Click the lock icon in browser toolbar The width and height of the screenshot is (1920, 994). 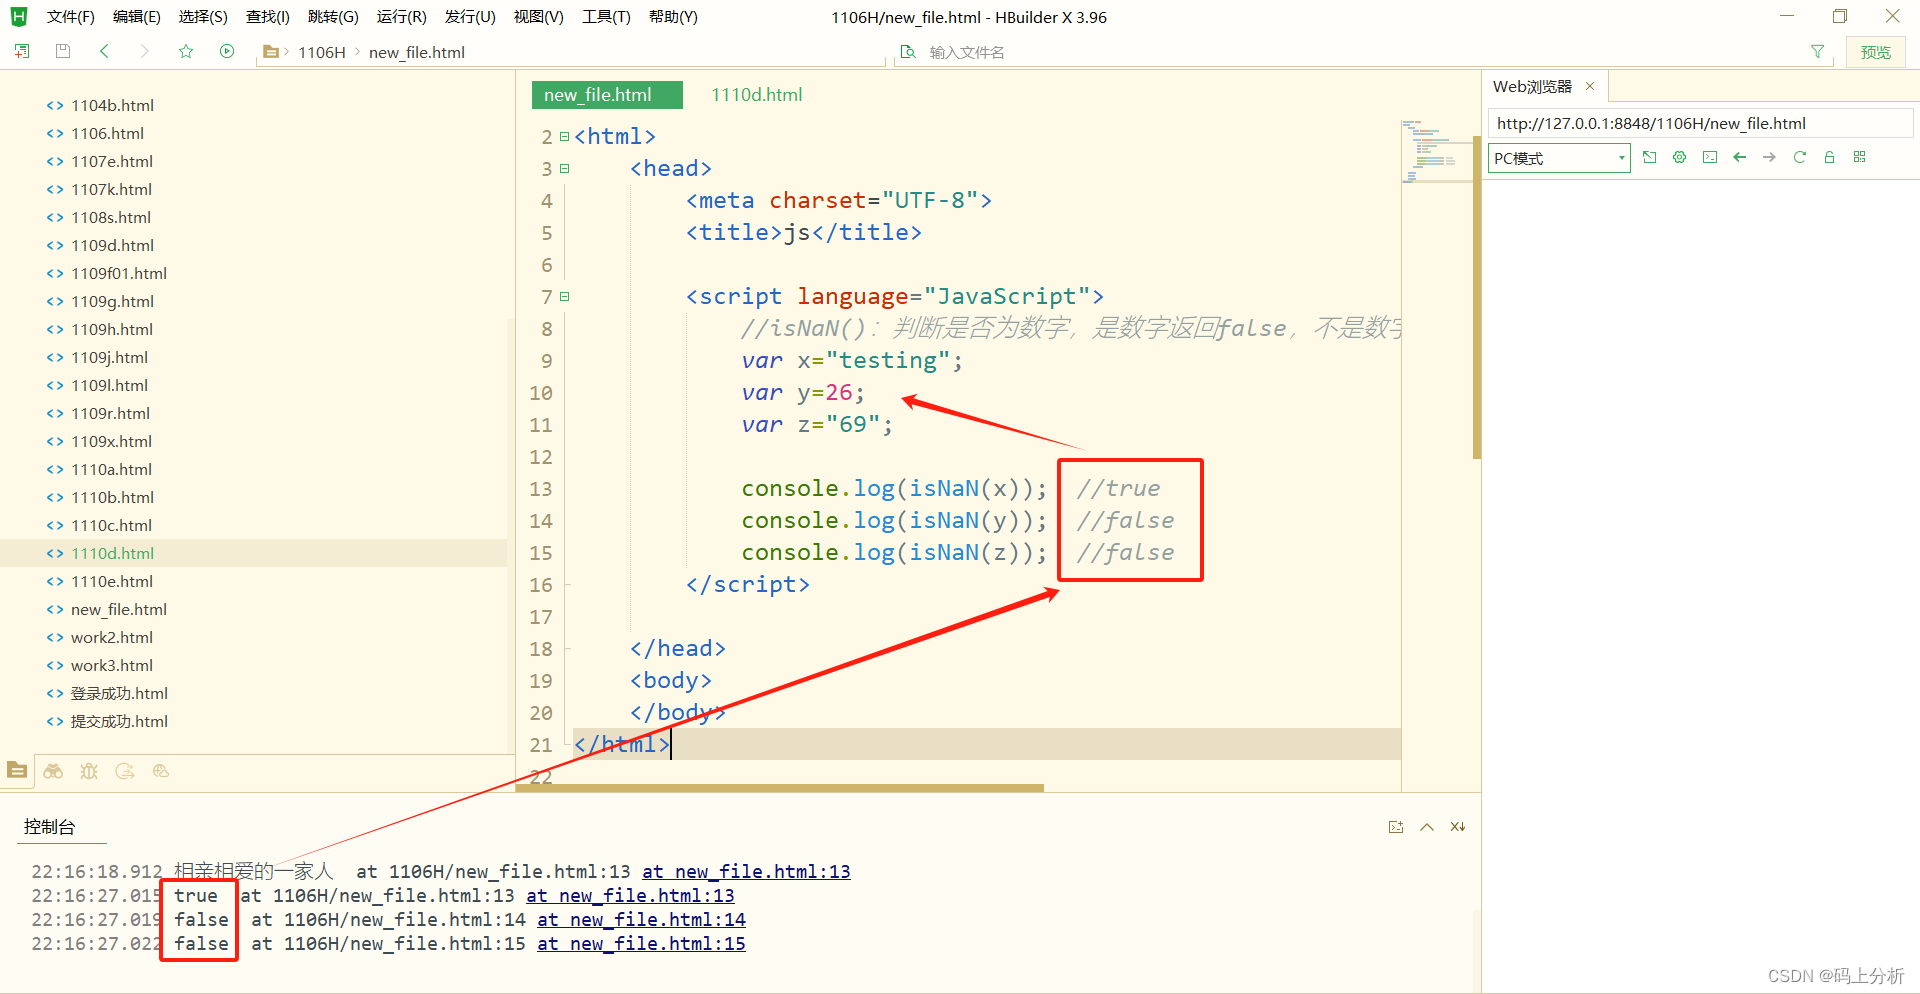point(1830,157)
